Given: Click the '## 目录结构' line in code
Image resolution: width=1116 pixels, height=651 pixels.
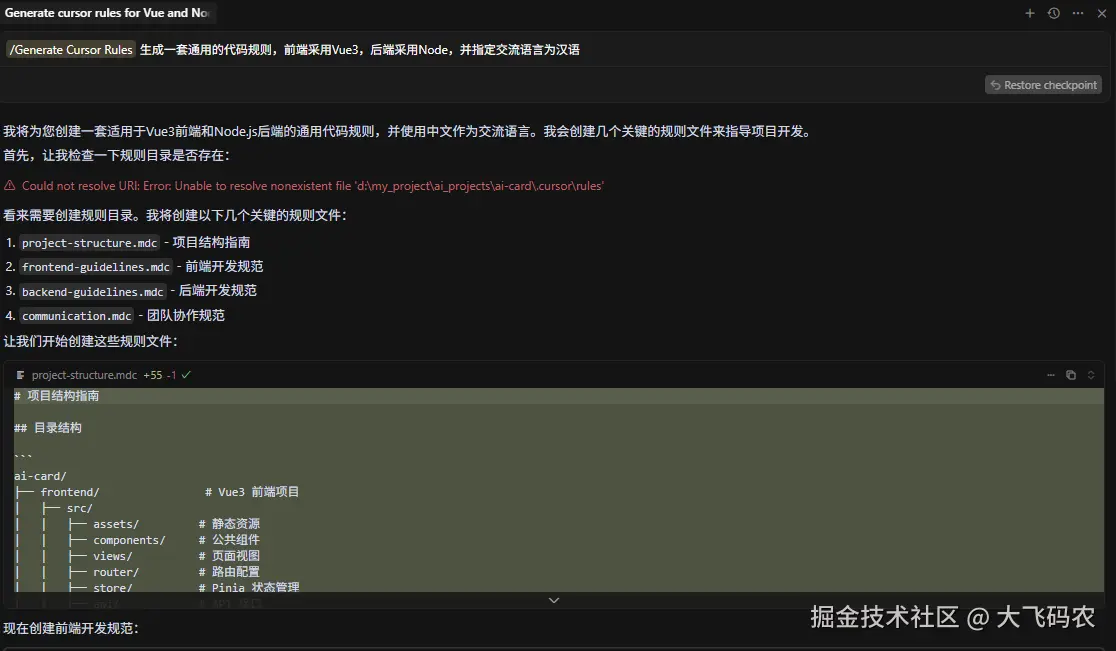Looking at the screenshot, I should click(x=48, y=428).
